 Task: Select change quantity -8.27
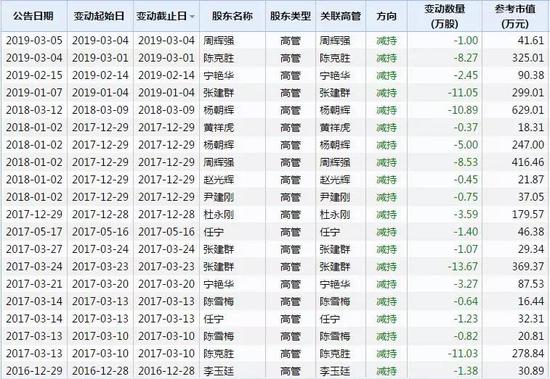pos(465,58)
